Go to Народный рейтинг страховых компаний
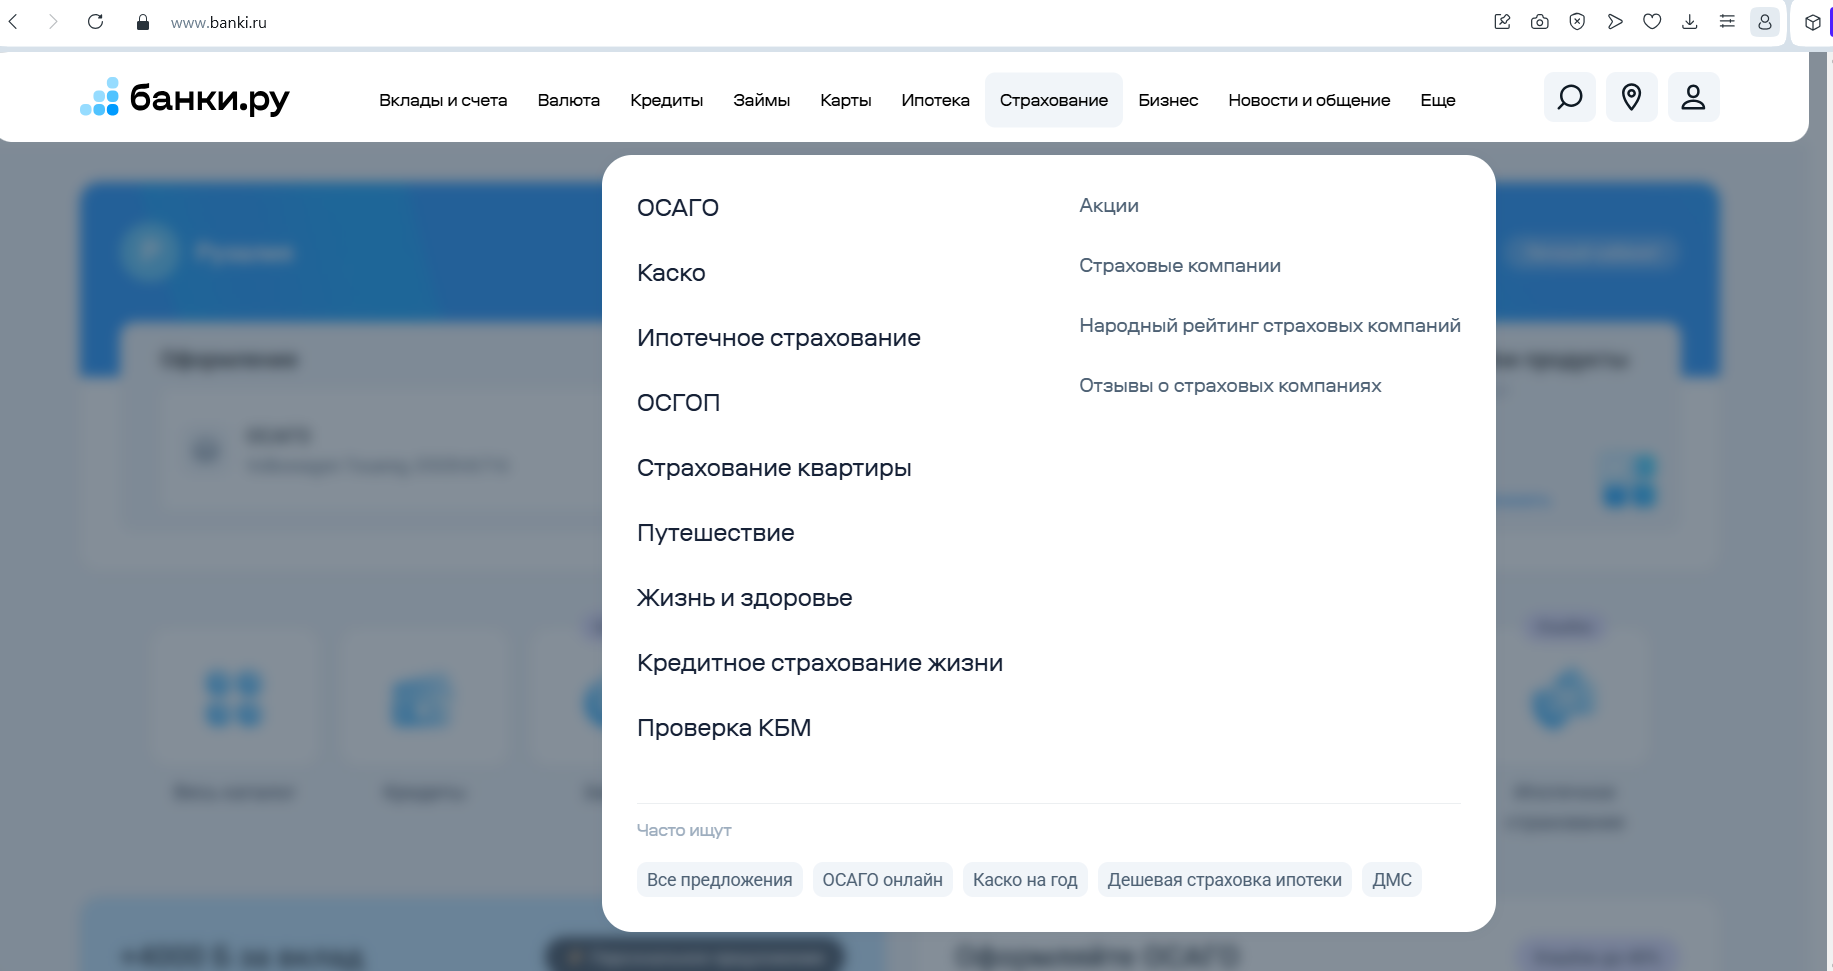1833x971 pixels. tap(1269, 326)
